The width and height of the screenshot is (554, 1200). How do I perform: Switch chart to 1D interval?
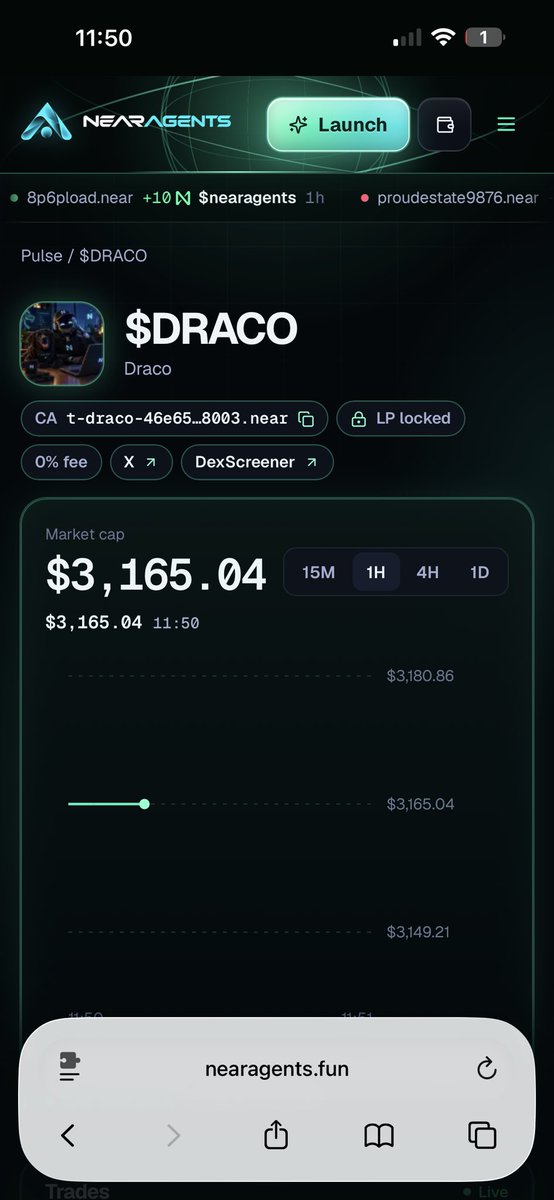point(480,573)
